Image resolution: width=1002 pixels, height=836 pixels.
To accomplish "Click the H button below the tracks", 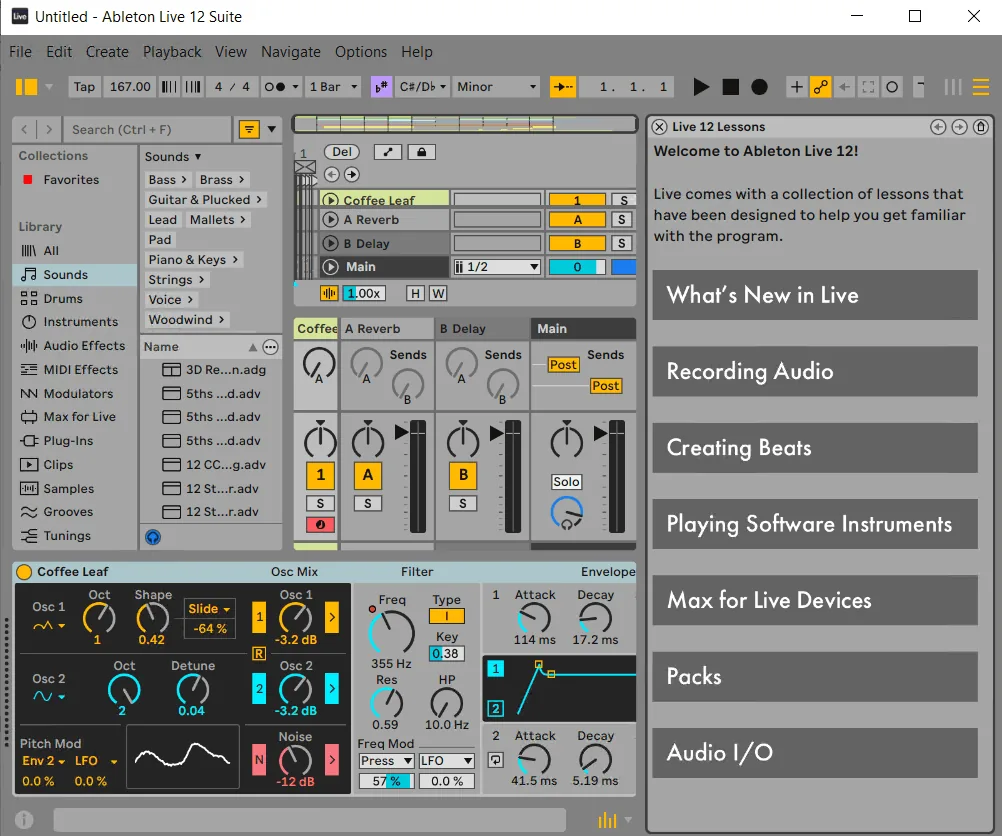I will [x=415, y=293].
